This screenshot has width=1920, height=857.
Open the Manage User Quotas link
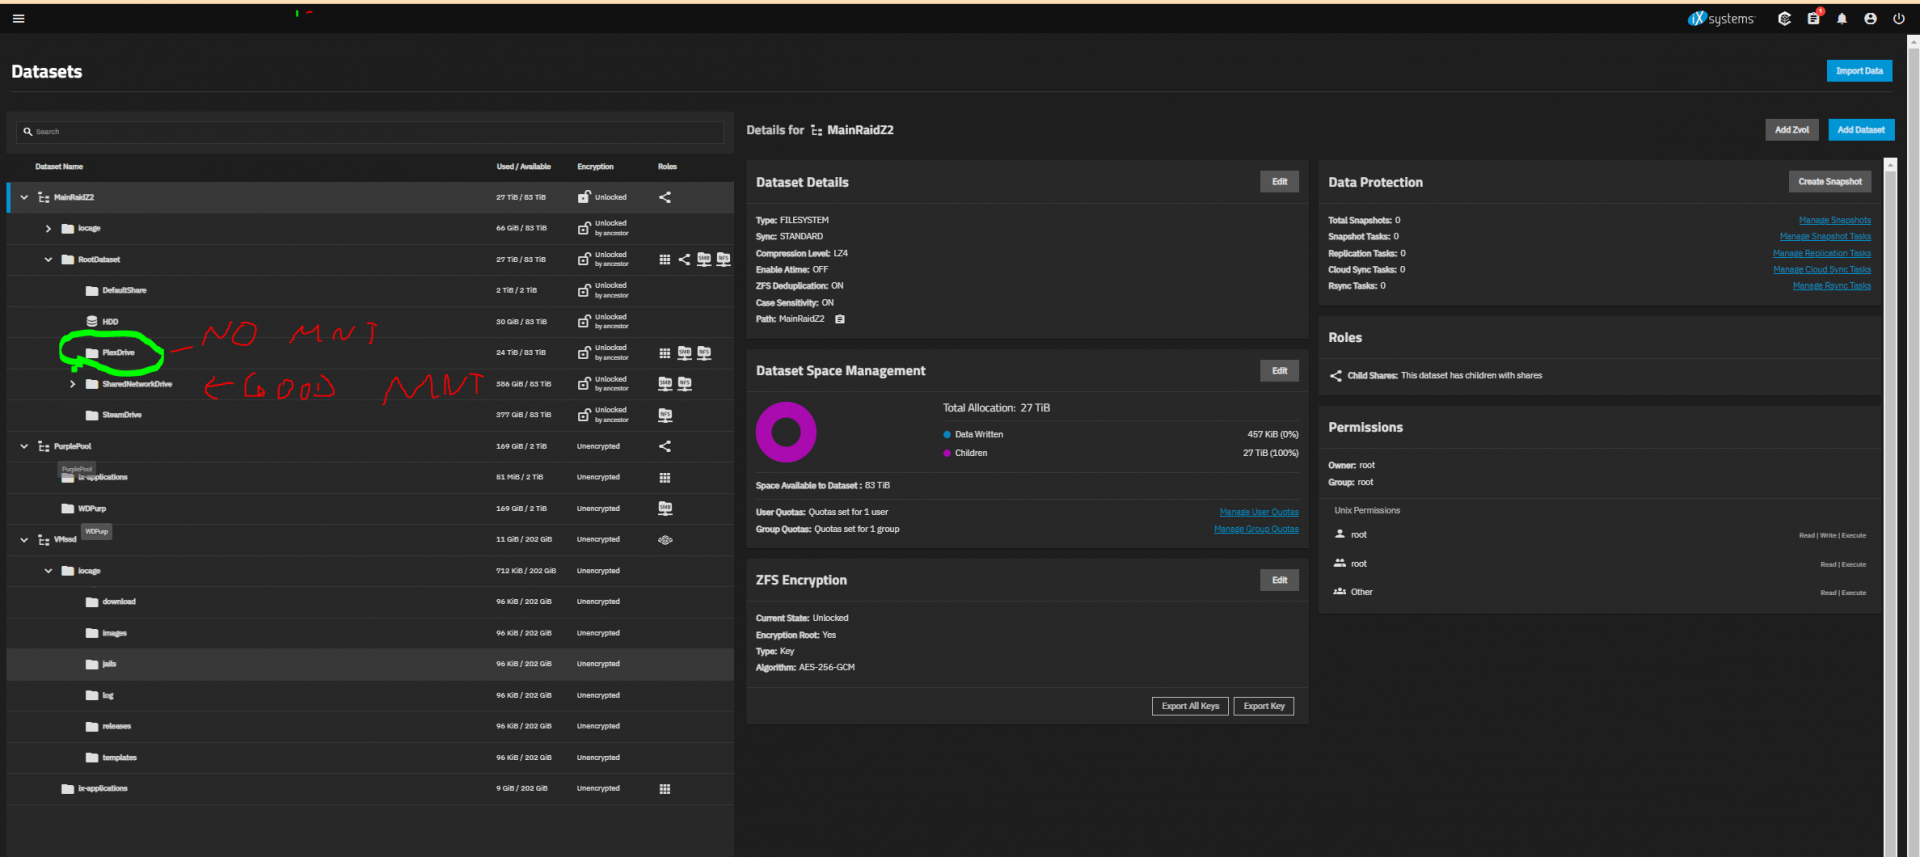pos(1258,512)
